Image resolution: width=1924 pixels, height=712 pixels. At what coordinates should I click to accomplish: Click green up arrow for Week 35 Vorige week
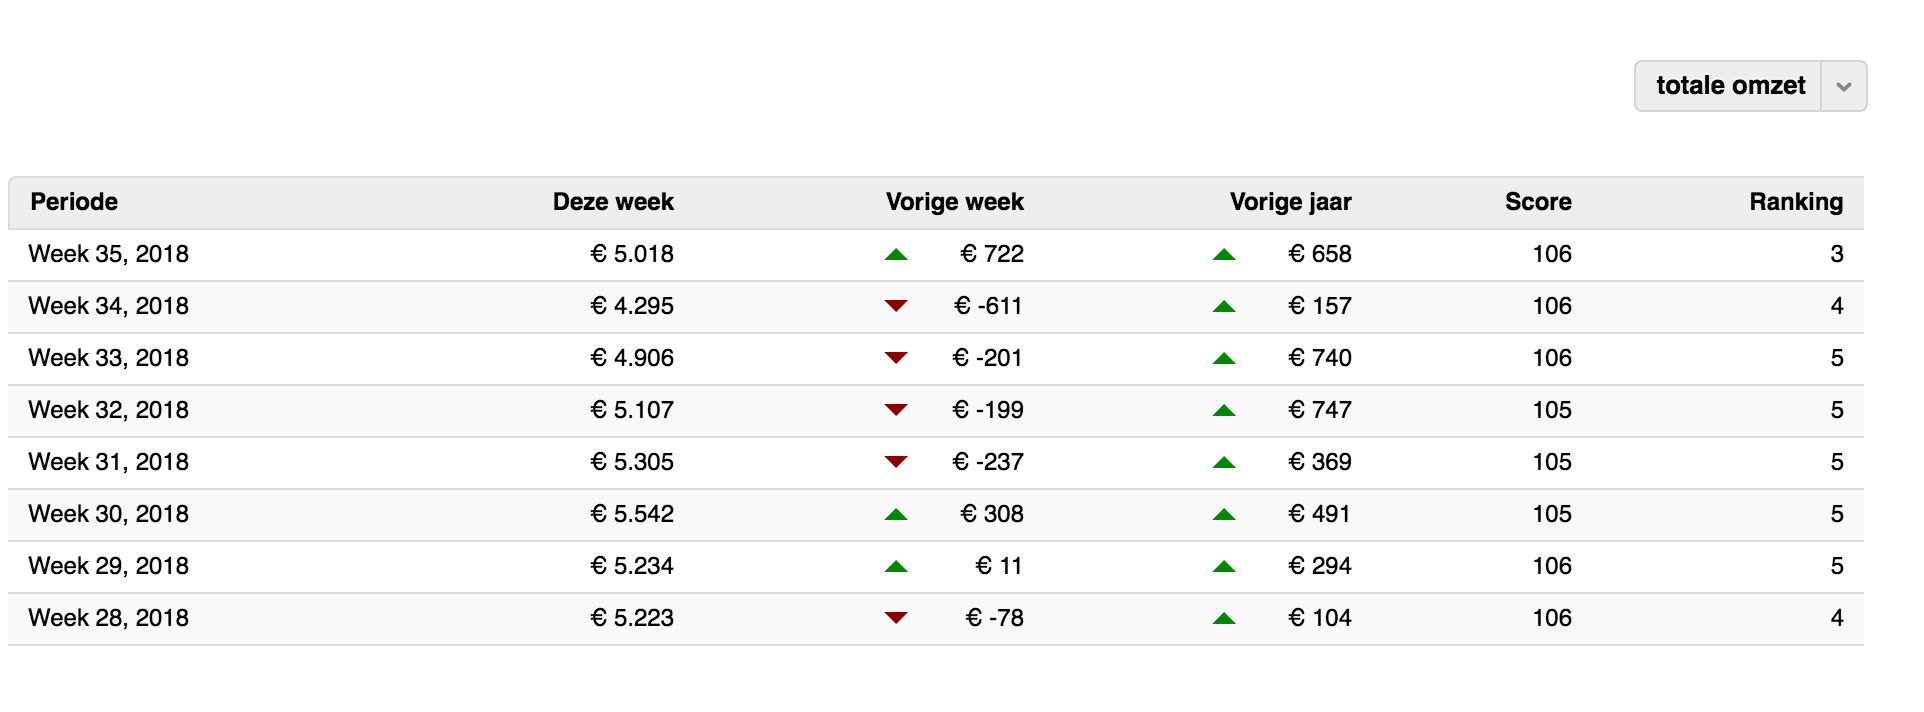tap(896, 255)
